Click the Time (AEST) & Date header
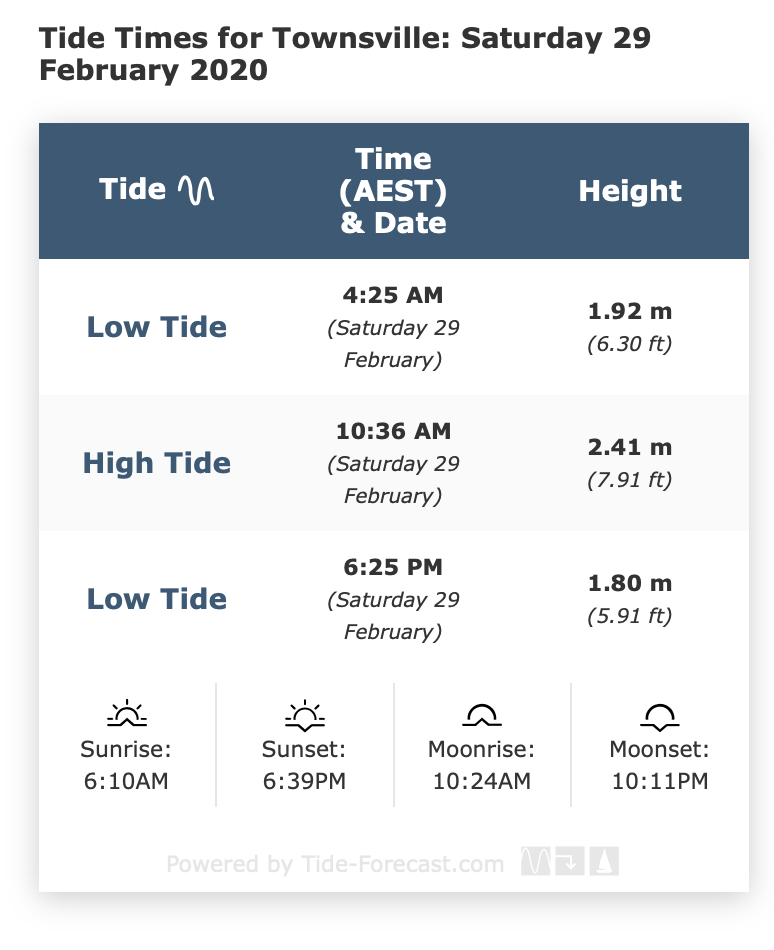The image size is (774, 950). click(x=393, y=190)
